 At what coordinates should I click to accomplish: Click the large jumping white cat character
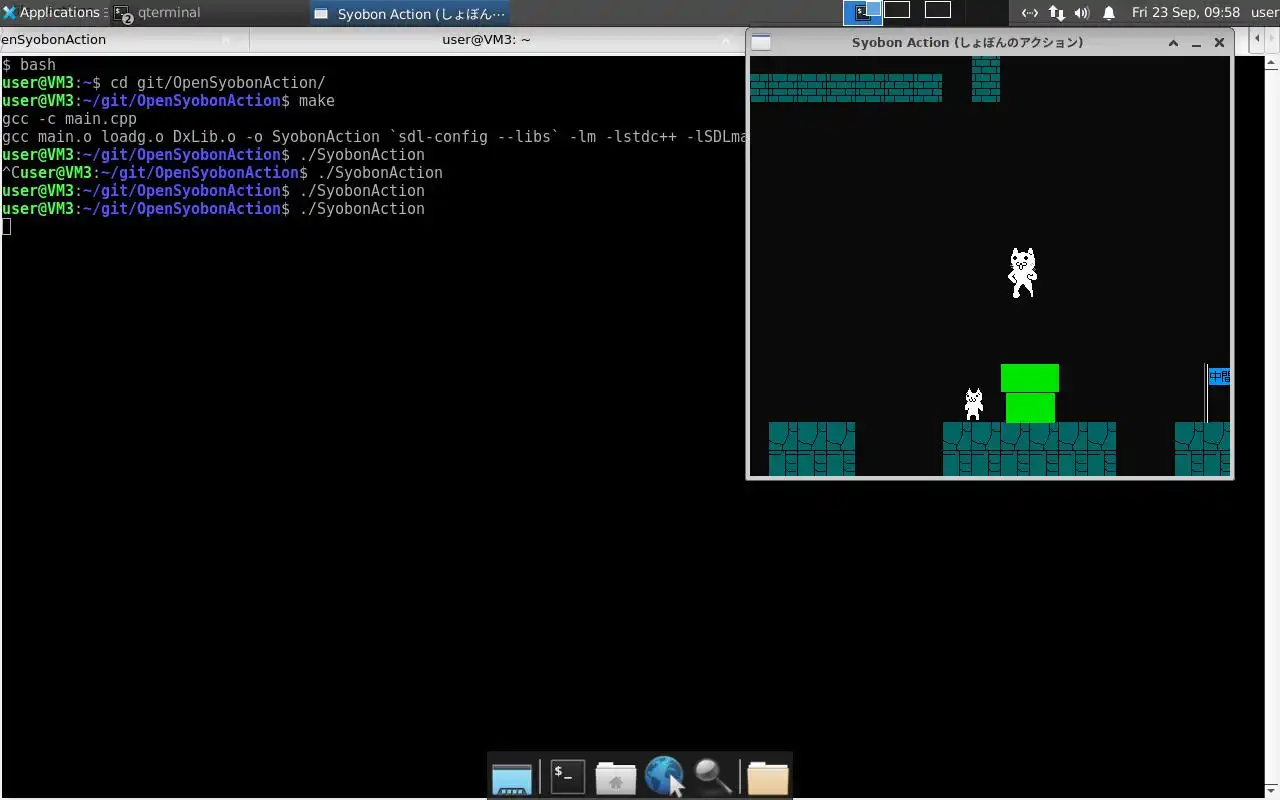pos(1022,273)
